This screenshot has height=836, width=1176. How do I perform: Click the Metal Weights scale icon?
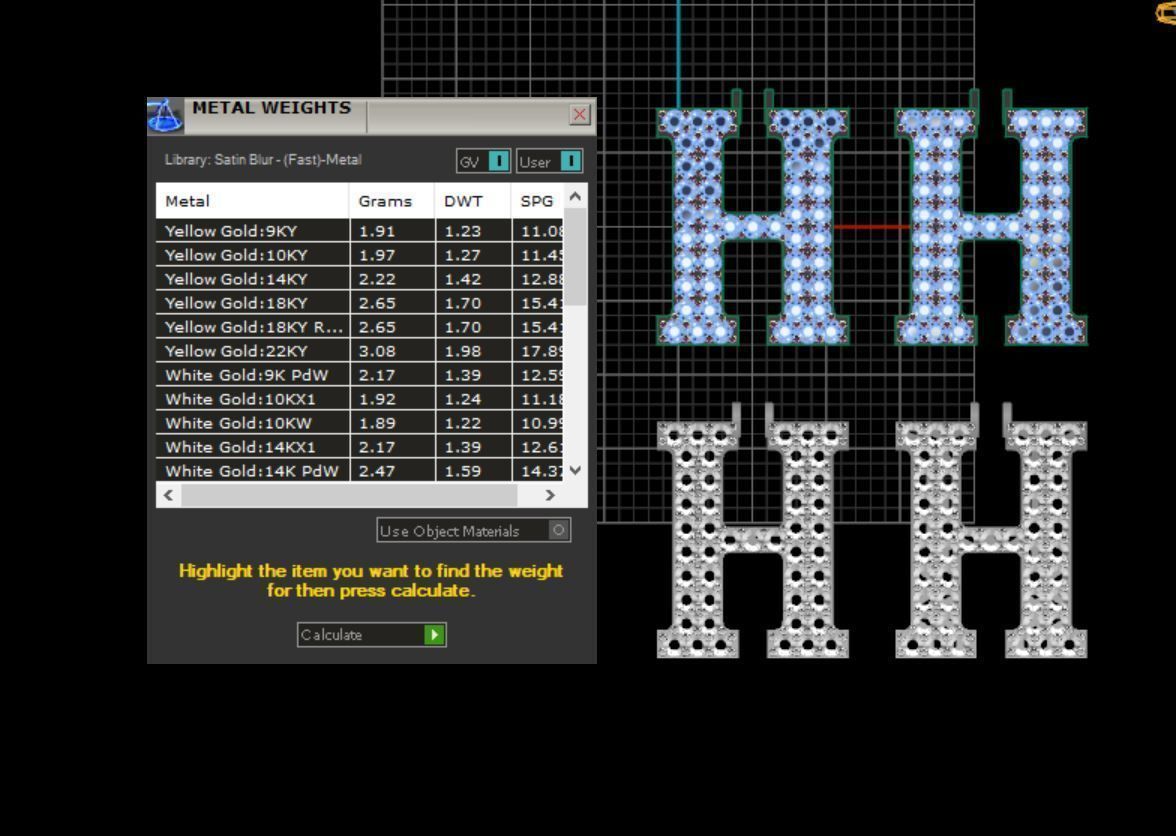(165, 116)
